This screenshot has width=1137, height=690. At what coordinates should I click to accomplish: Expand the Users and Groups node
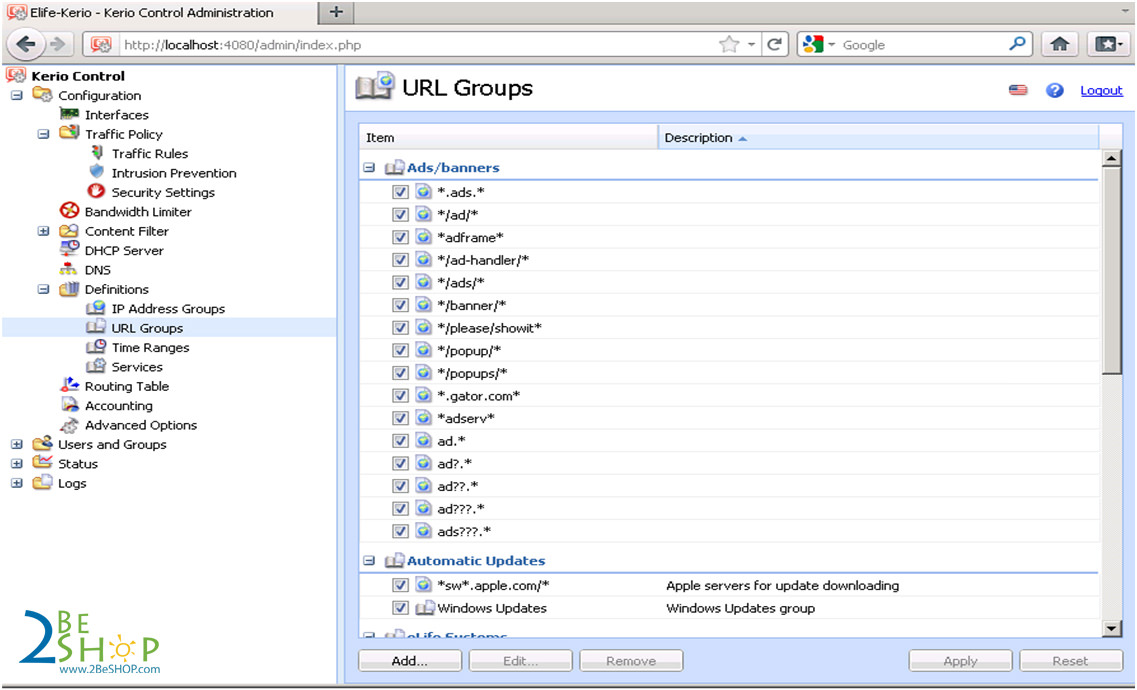(x=17, y=444)
